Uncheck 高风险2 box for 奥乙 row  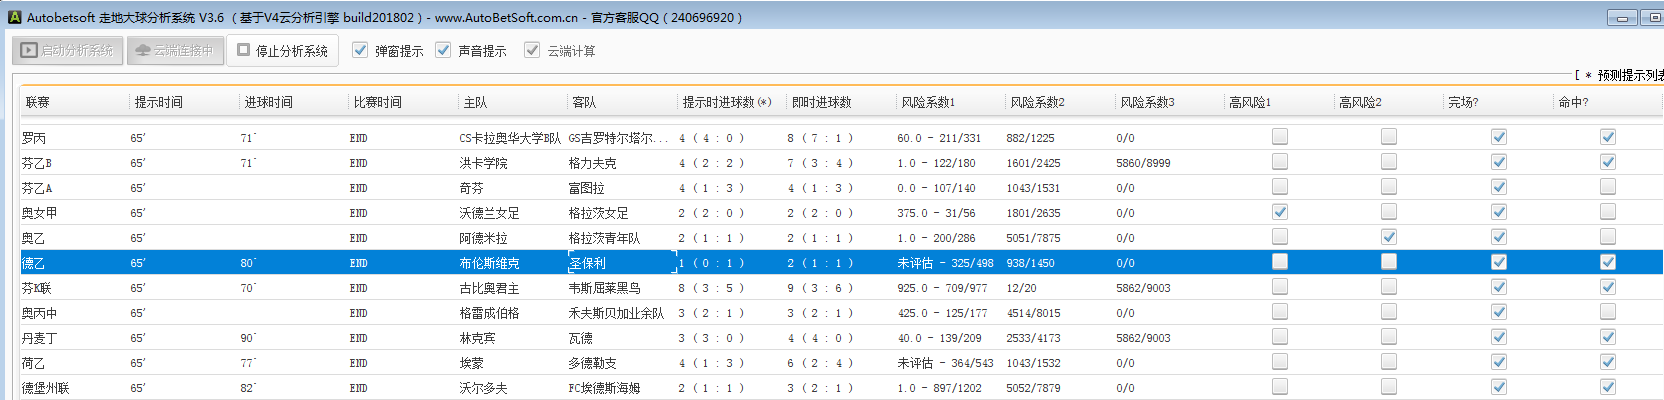[x=1389, y=237]
